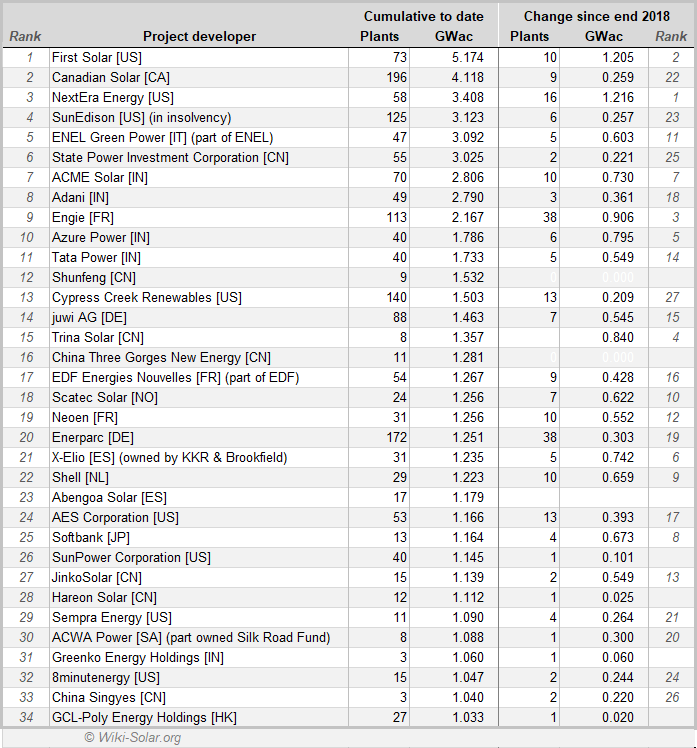Click the rank number 34 in left column
This screenshot has width=697, height=748.
coord(27,718)
